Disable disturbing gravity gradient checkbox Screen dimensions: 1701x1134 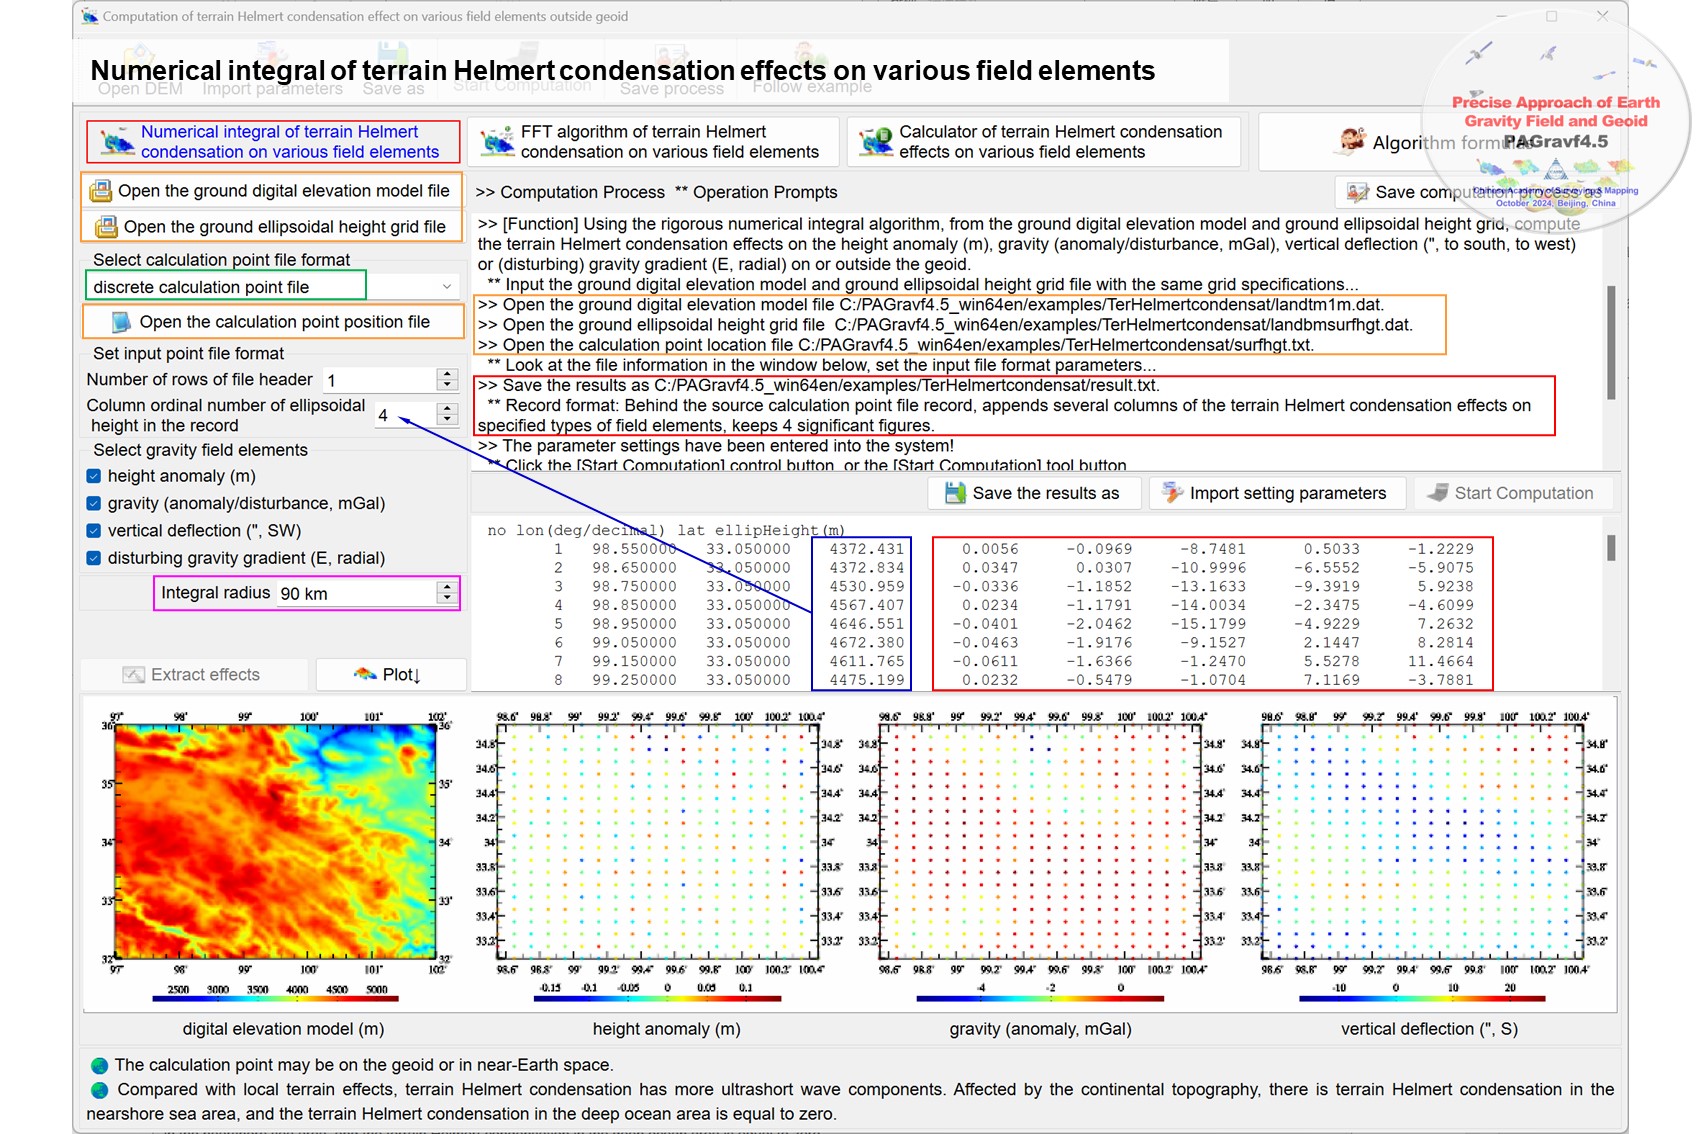(x=94, y=558)
